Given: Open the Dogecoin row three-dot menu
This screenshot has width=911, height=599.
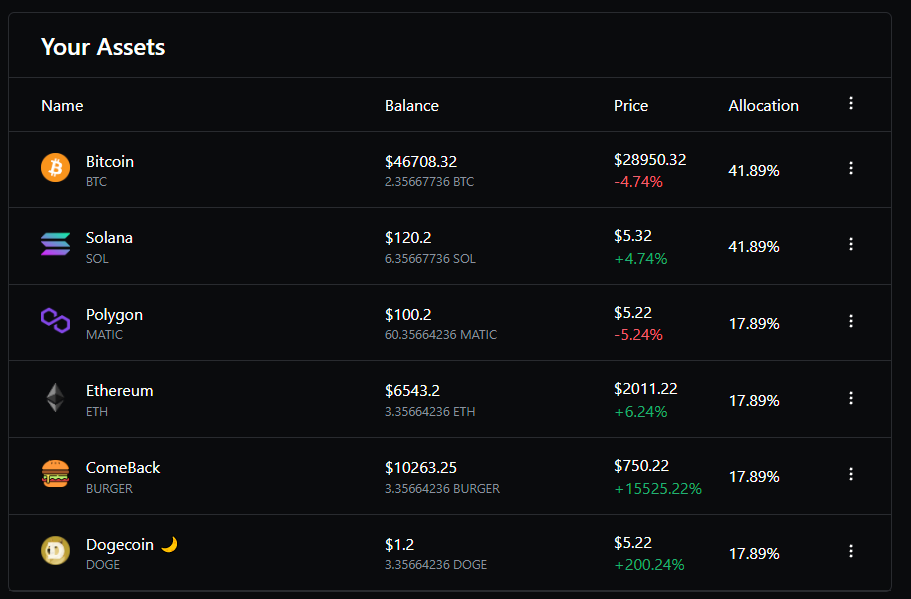Looking at the screenshot, I should (851, 551).
